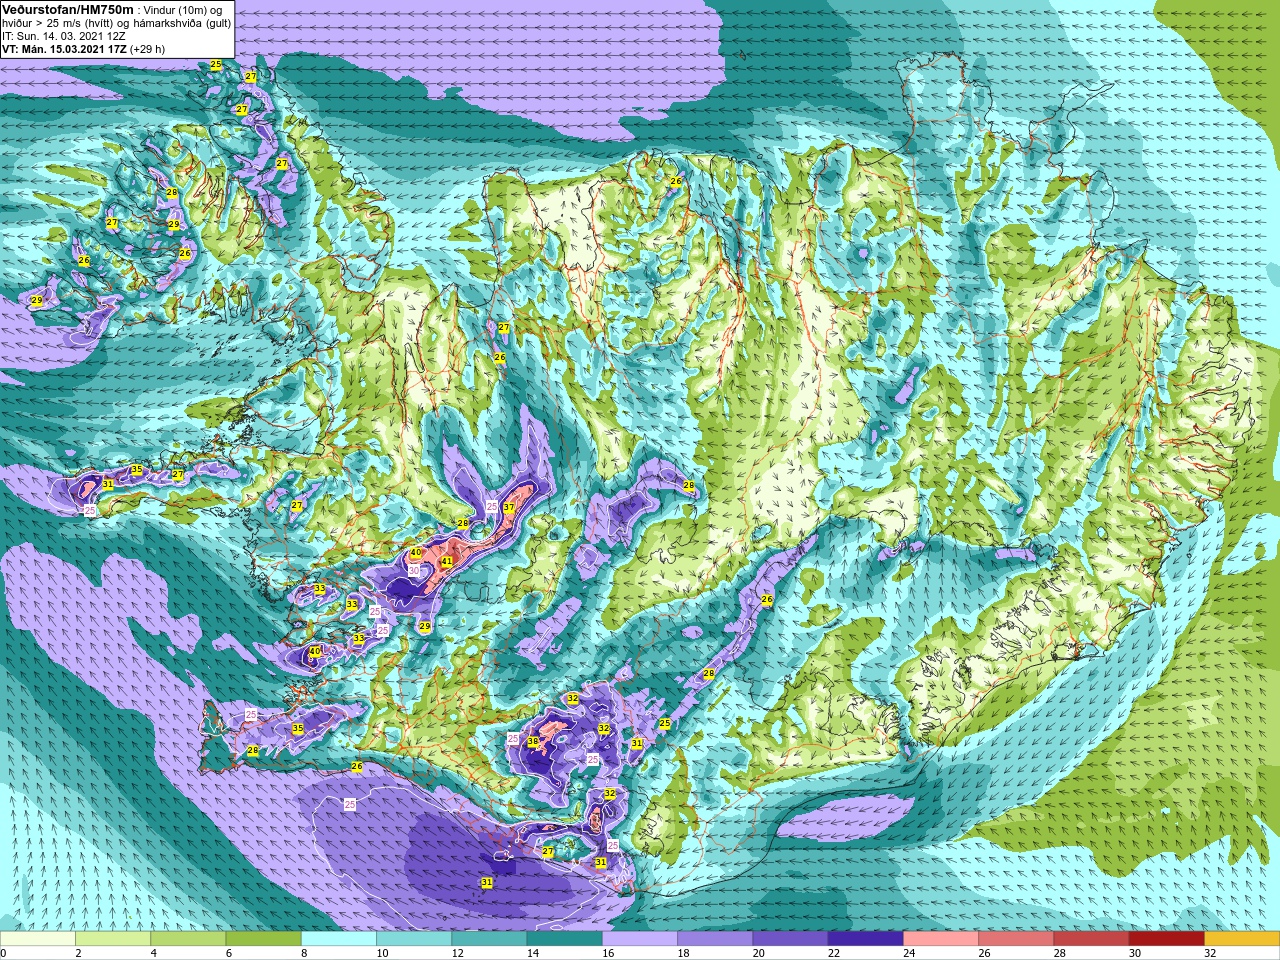Screen dimensions: 1280x960
Task: Click the pale cyan 8–10 m/s legend swatch
Action: tap(339, 939)
